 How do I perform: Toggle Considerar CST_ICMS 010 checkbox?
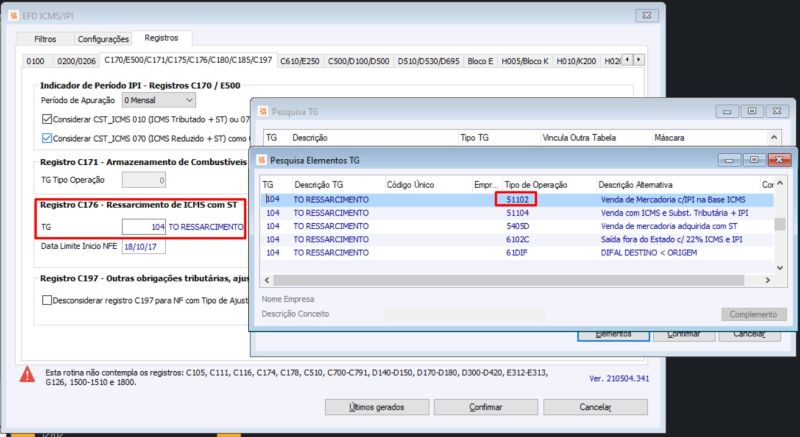tap(47, 119)
